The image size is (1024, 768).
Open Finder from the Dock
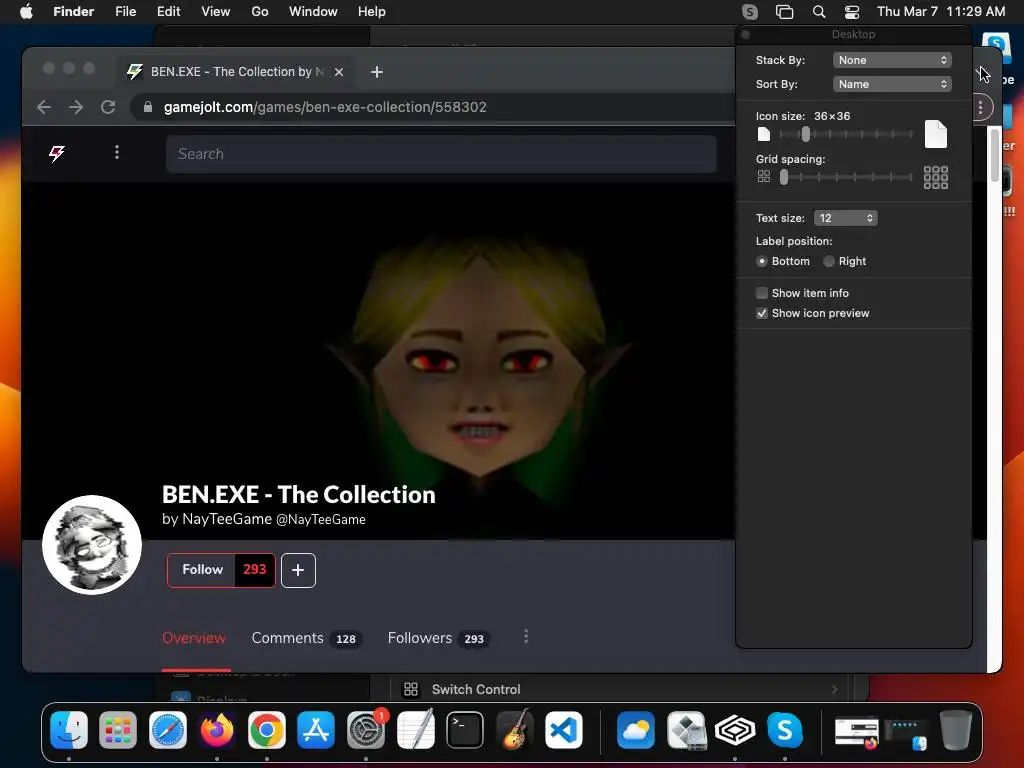click(69, 729)
